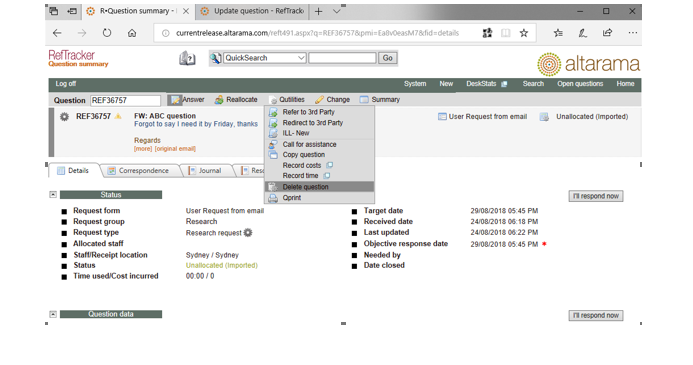Click the Oprint printer icon

273,198
